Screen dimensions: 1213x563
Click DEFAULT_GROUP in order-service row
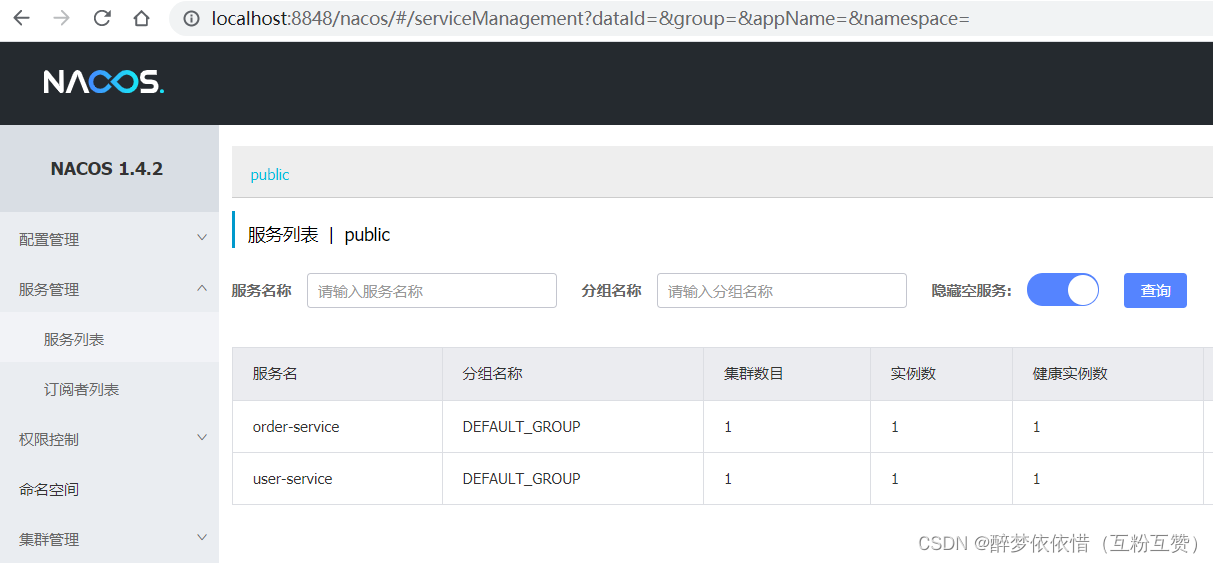521,426
